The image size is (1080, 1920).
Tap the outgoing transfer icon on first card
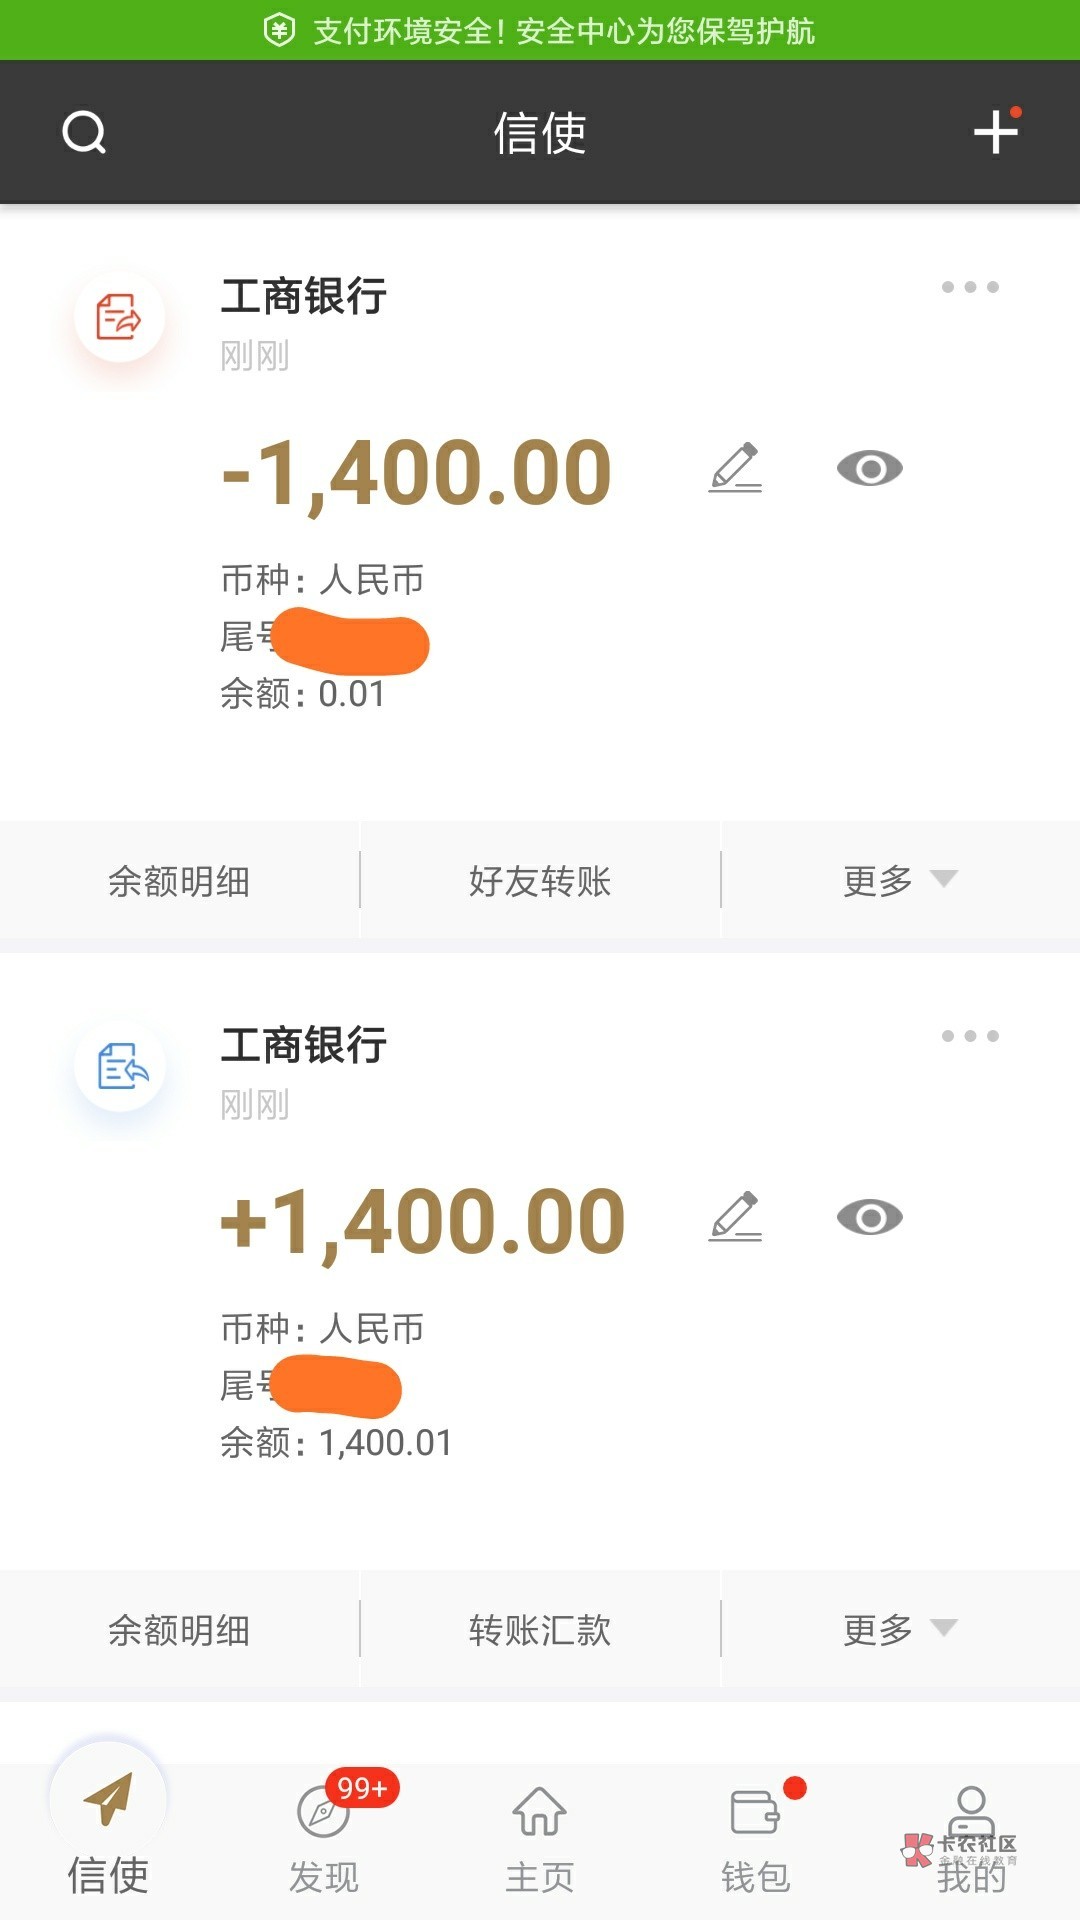[119, 318]
